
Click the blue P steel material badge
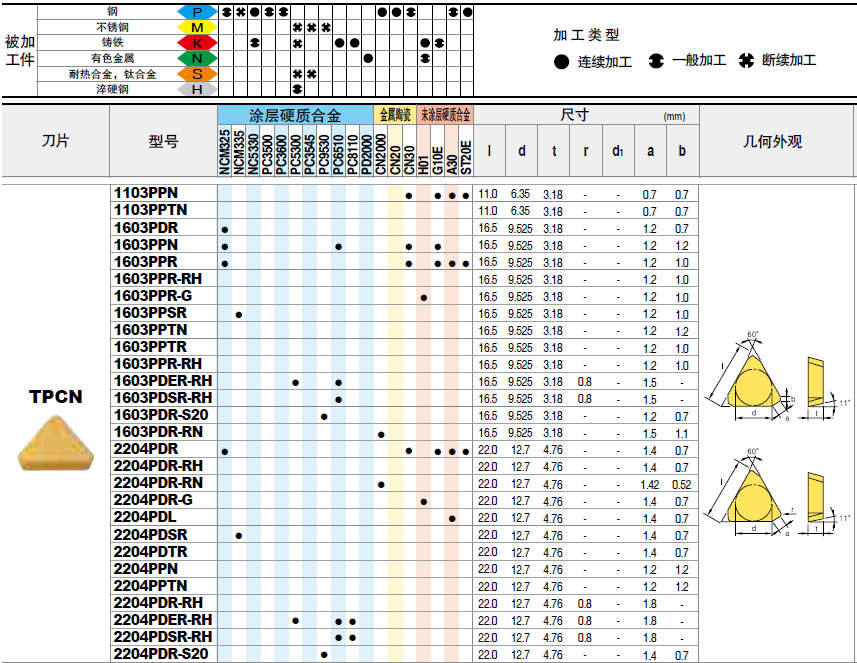[x=197, y=11]
